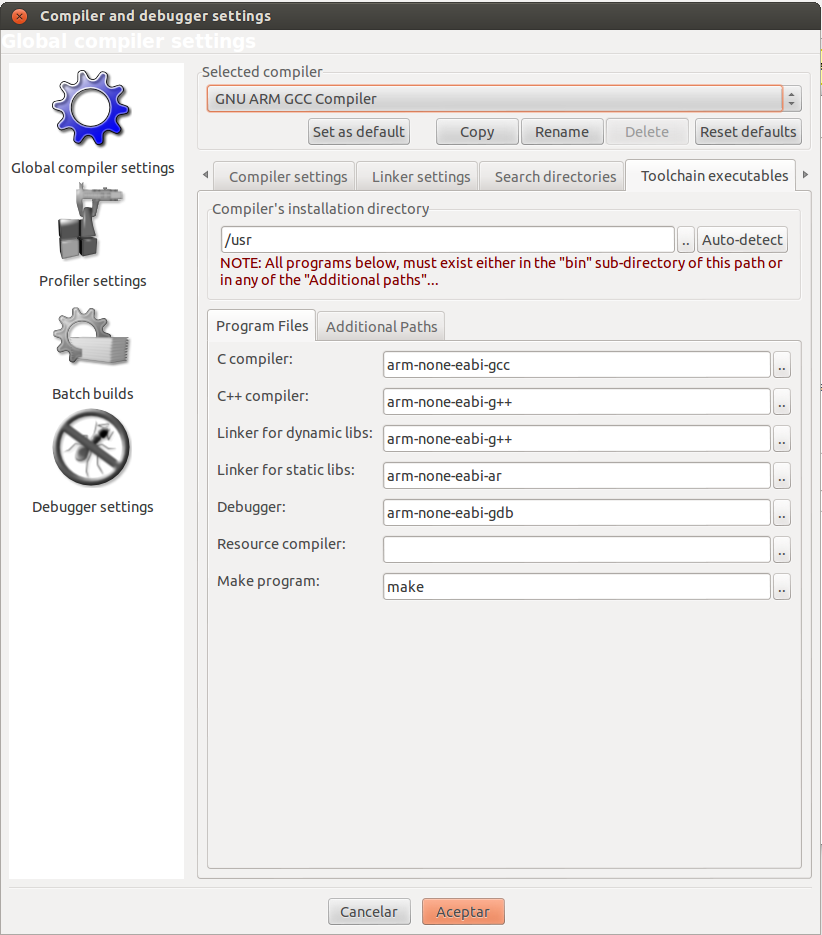Click Reset defaults button
The image size is (822, 935).
coord(748,132)
